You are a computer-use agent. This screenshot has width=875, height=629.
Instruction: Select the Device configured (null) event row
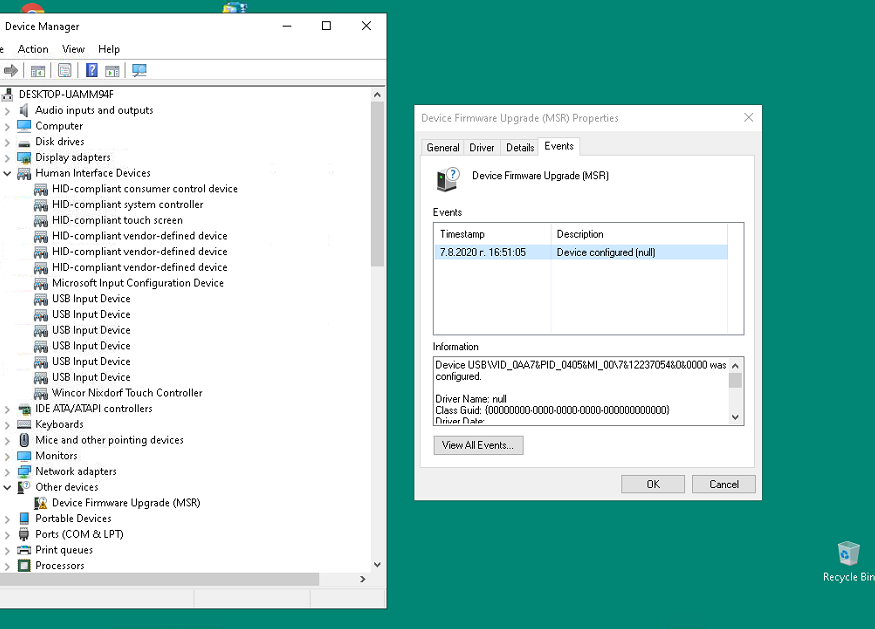tap(580, 252)
